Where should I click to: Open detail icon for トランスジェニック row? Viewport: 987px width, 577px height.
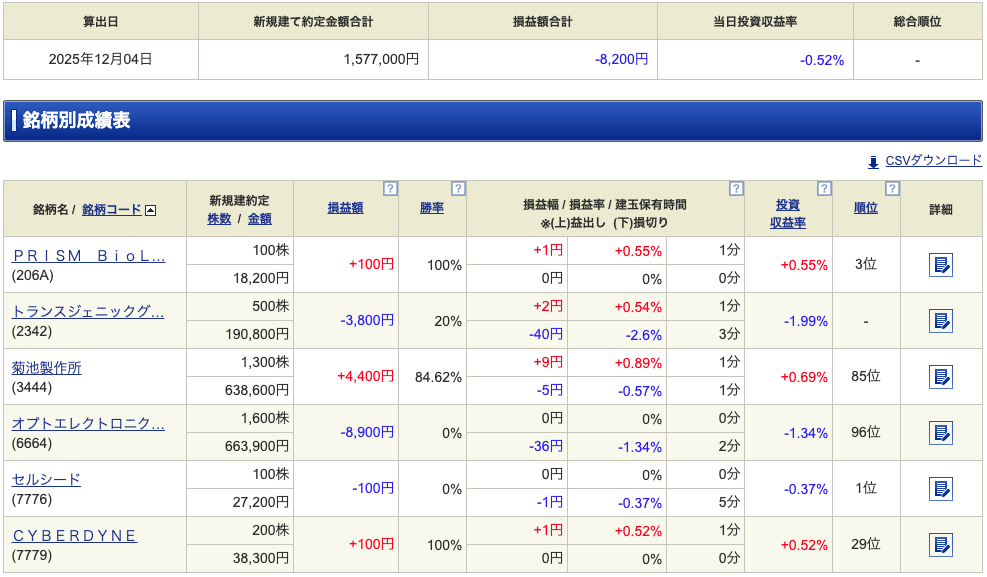coord(940,321)
